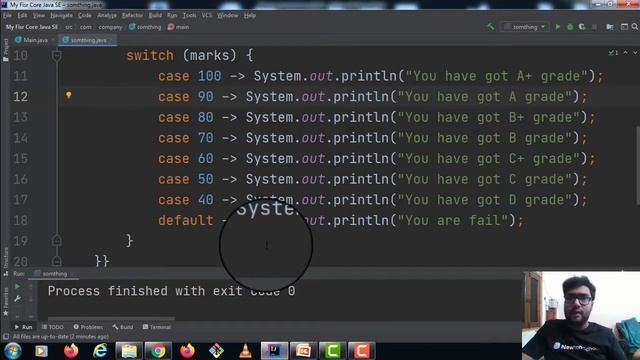This screenshot has height=360, width=640.
Task: Toggle the fold end marker on line 20
Action: [57, 260]
